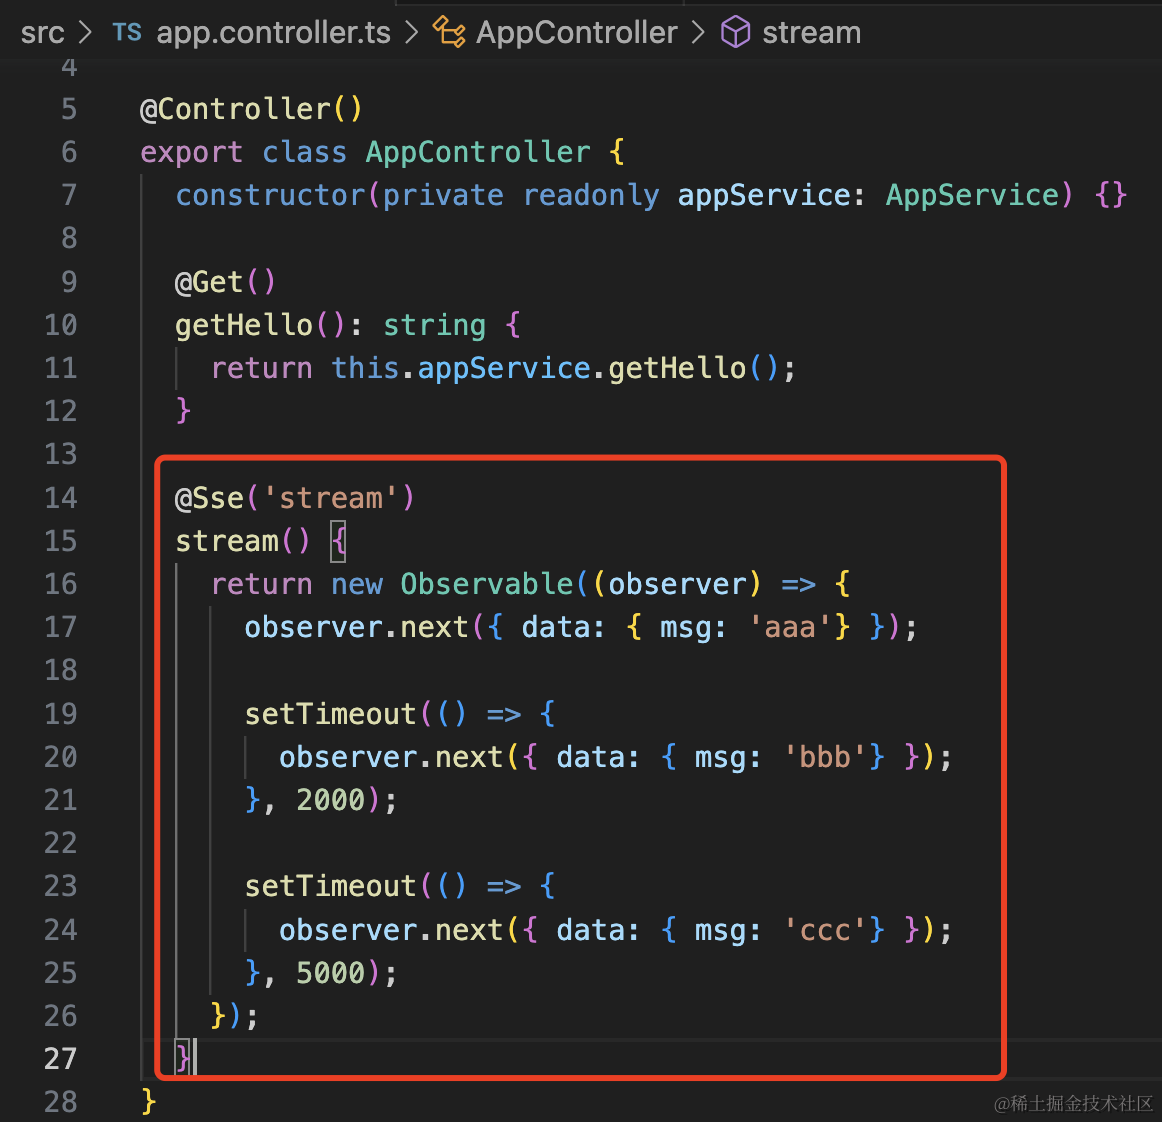Click the export keyword

[x=191, y=152]
